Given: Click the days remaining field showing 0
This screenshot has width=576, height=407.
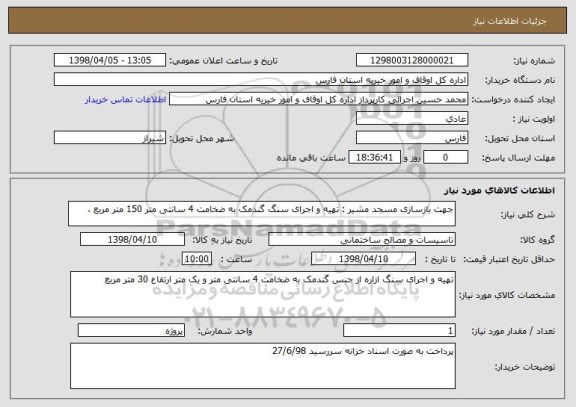Looking at the screenshot, I should tap(446, 157).
